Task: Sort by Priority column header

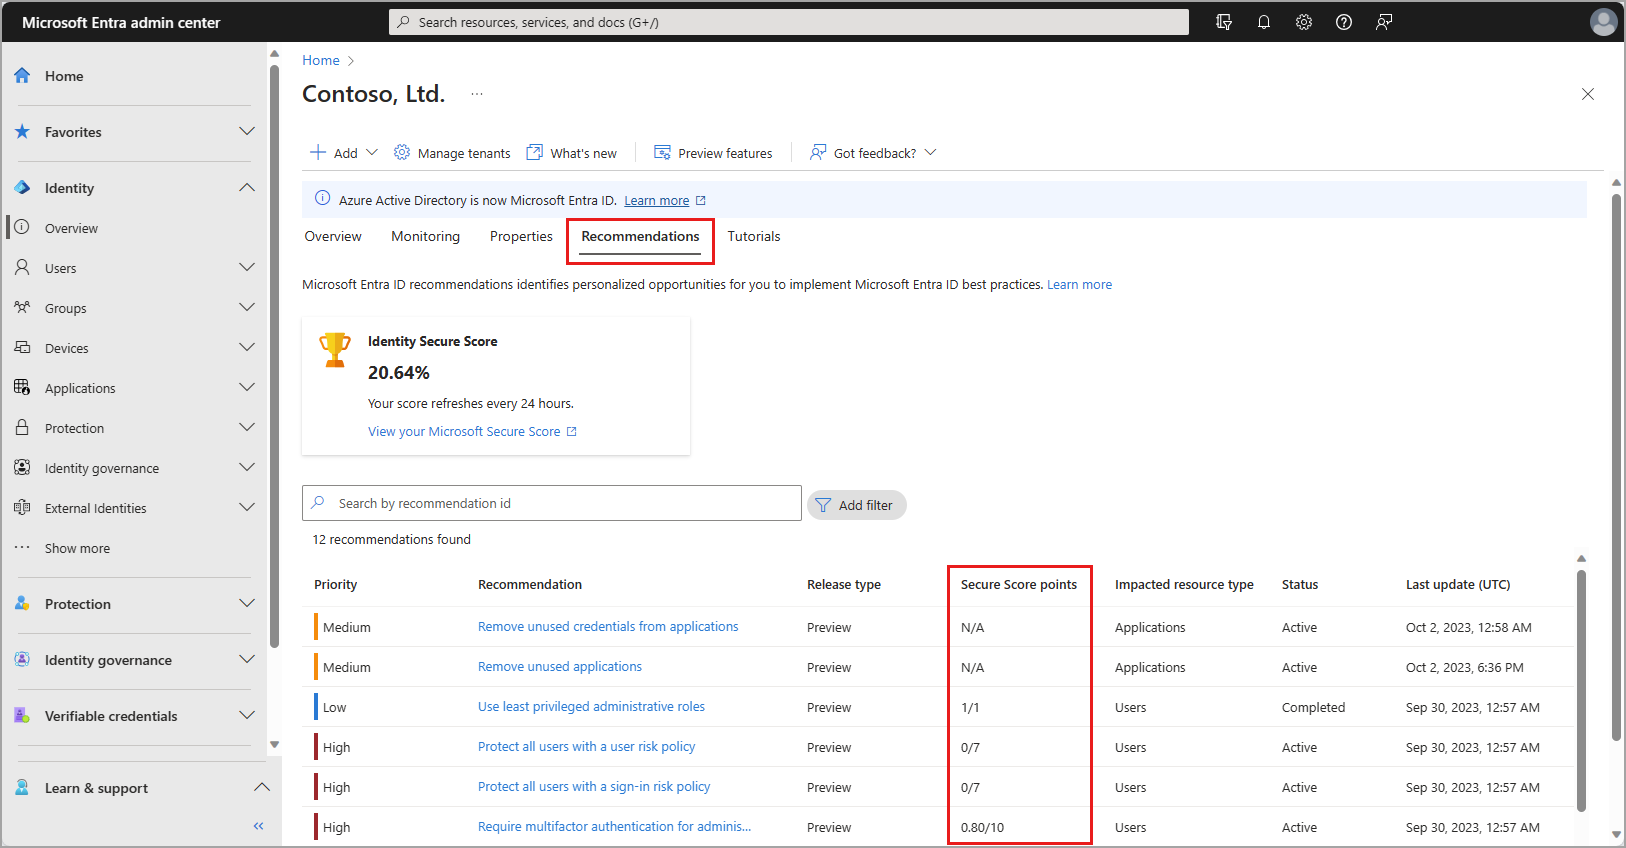Action: point(336,585)
